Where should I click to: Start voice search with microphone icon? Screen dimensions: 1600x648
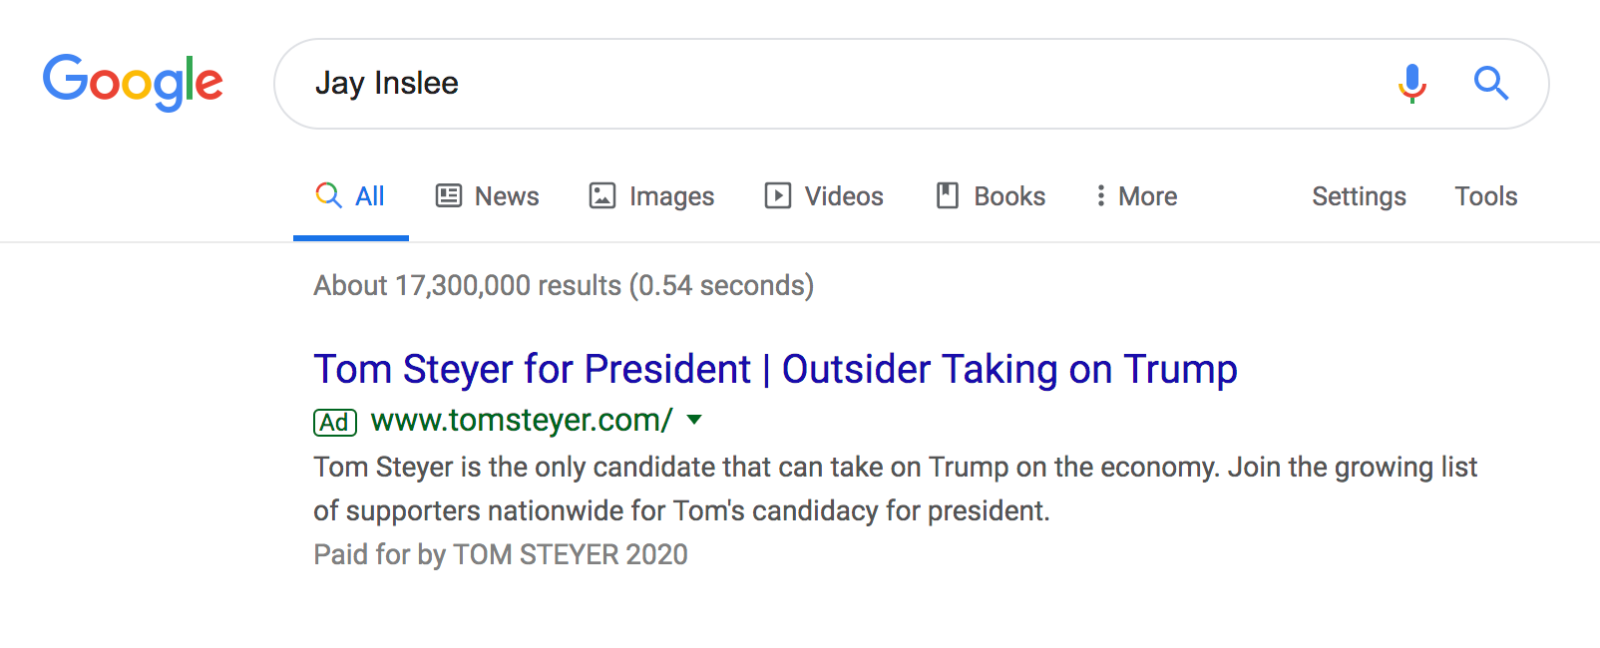click(x=1412, y=83)
